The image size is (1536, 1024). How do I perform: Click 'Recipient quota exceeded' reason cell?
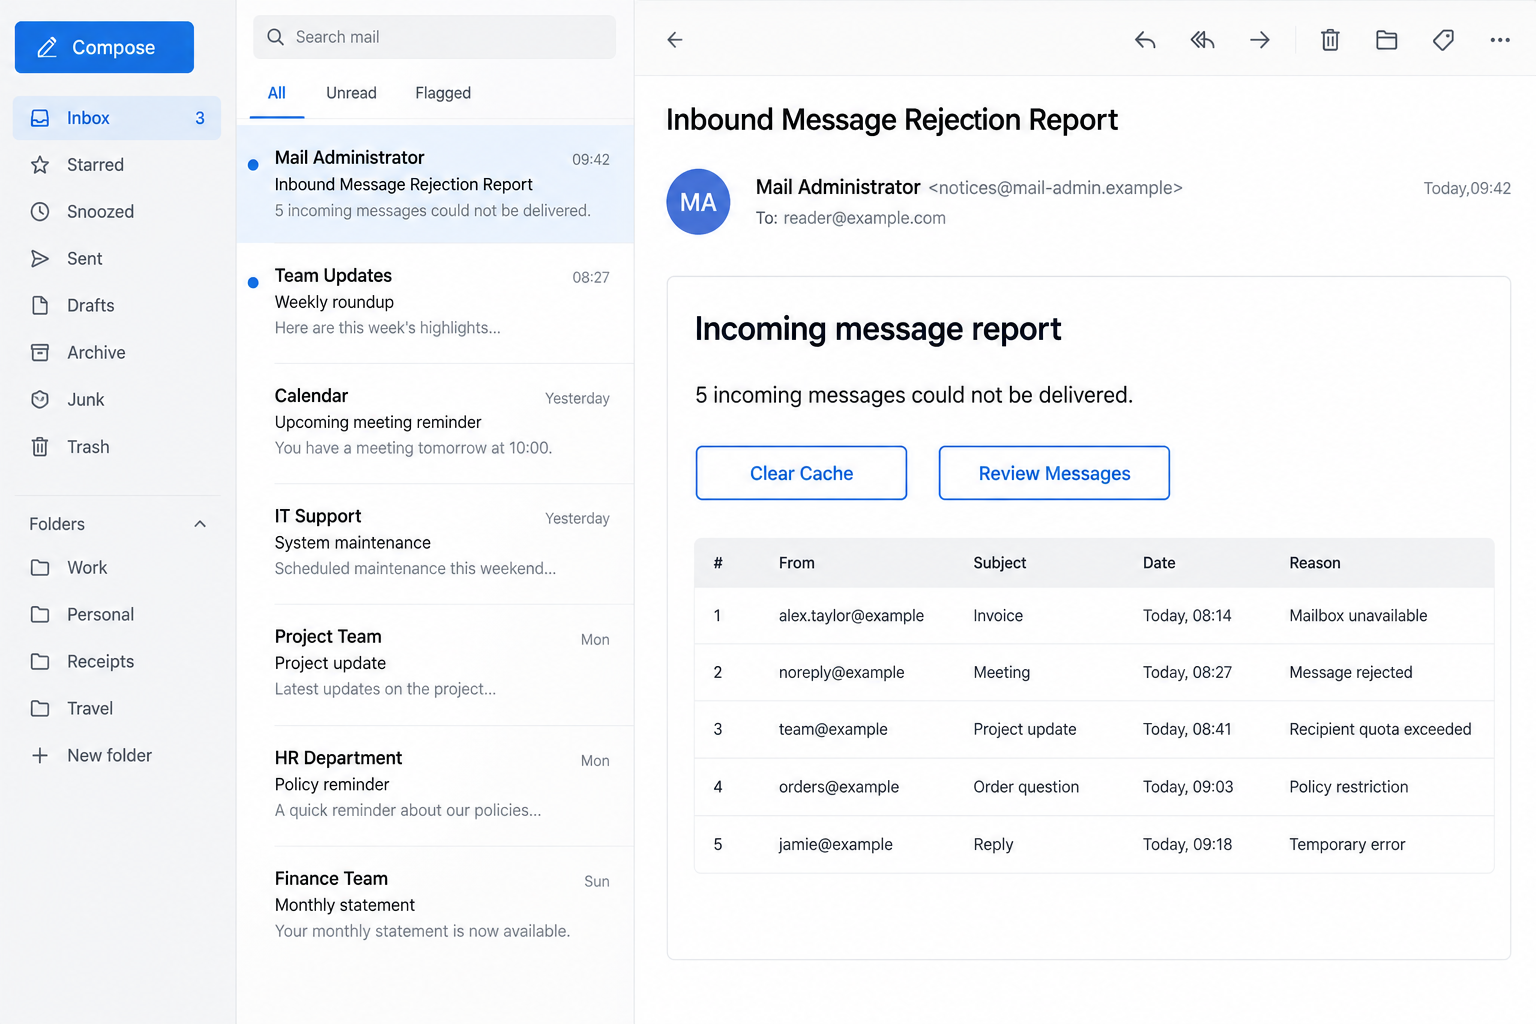(1380, 730)
